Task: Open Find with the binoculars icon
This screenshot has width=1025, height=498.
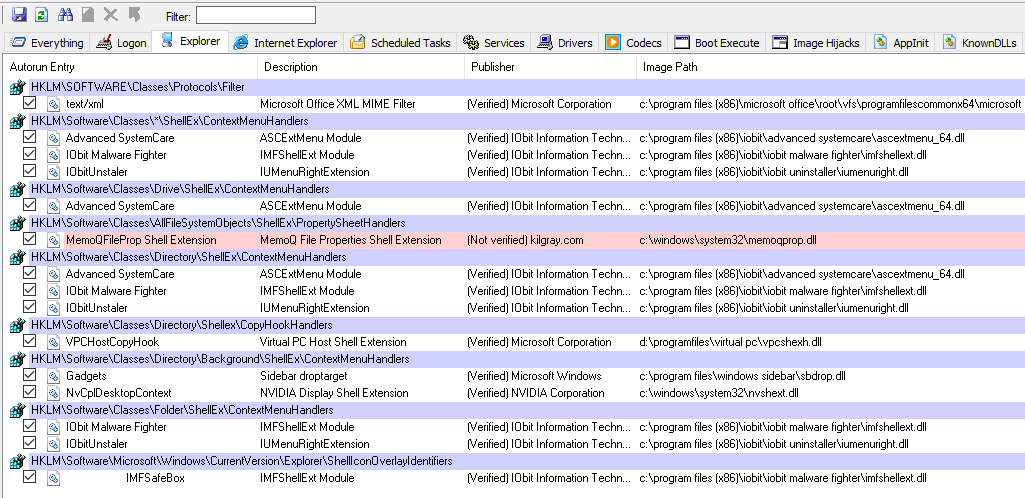Action: 66,15
